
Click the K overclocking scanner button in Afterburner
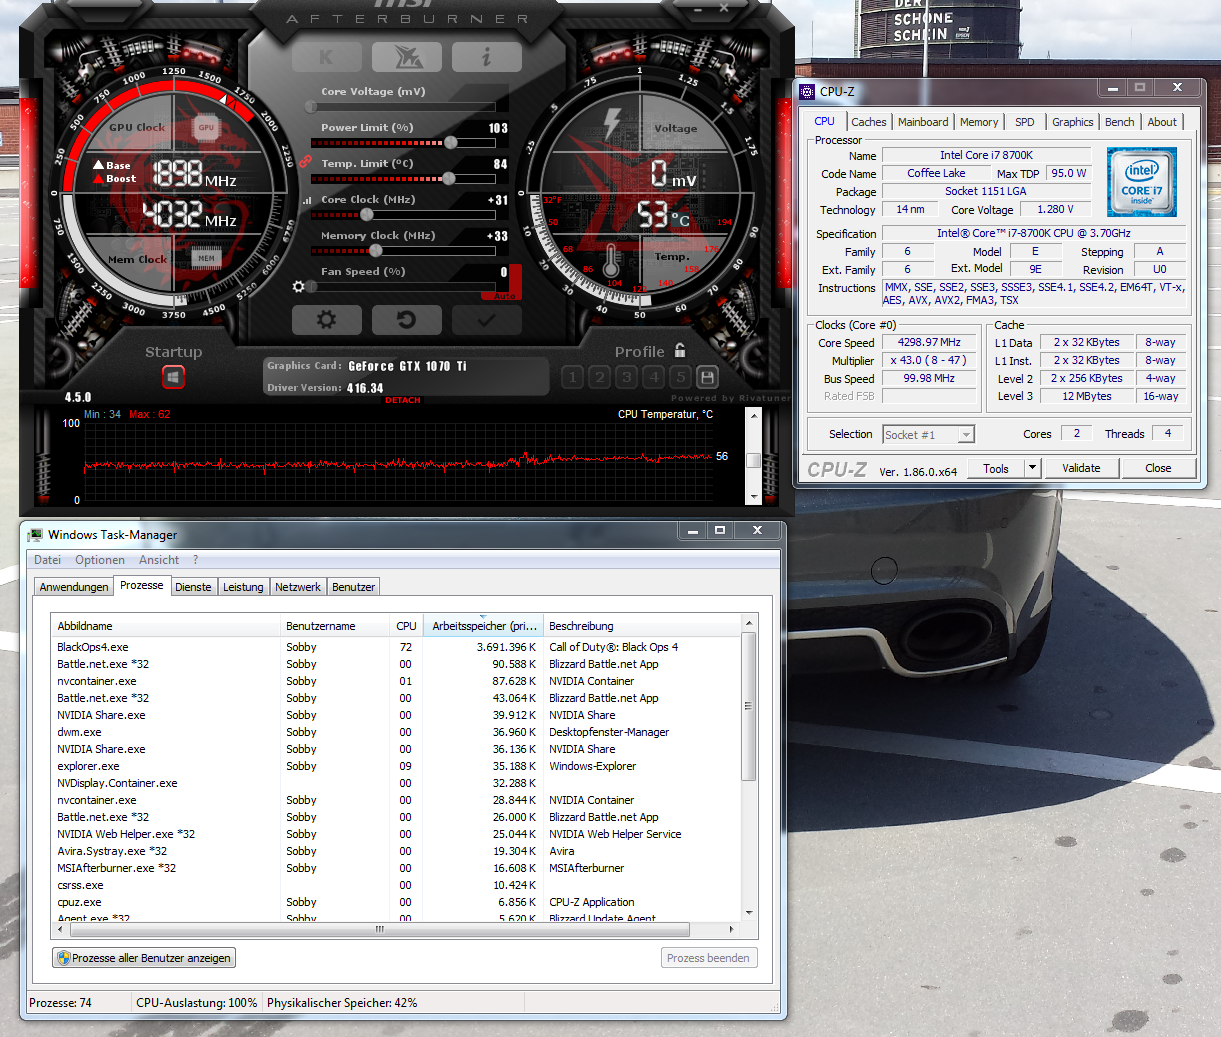(x=327, y=57)
